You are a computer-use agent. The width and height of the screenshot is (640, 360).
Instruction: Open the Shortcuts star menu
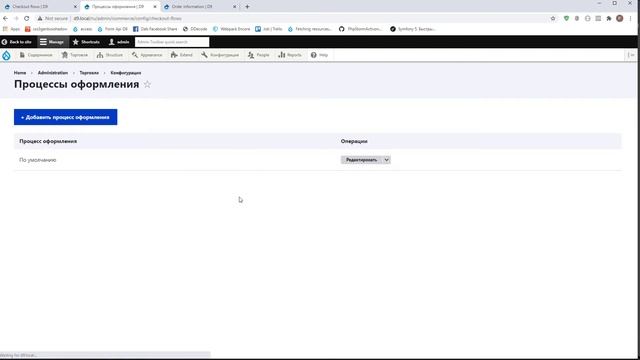[x=86, y=42]
